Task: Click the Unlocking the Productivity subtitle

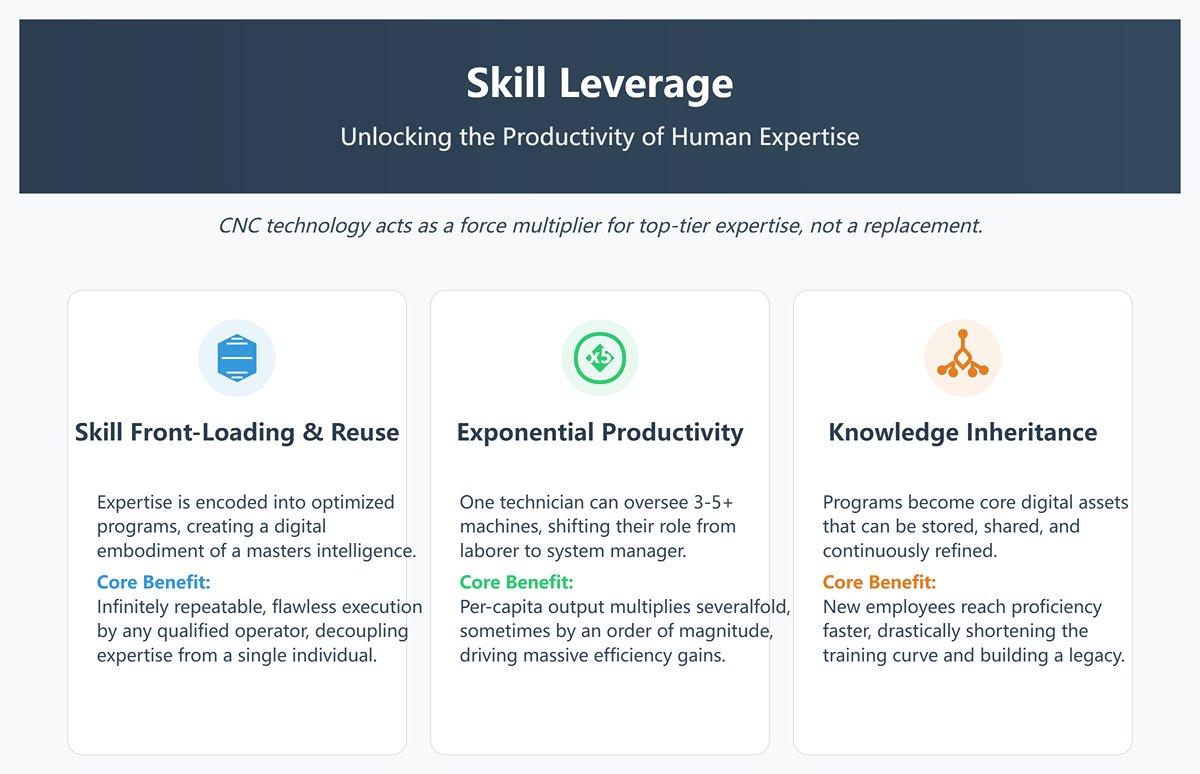Action: (x=599, y=137)
